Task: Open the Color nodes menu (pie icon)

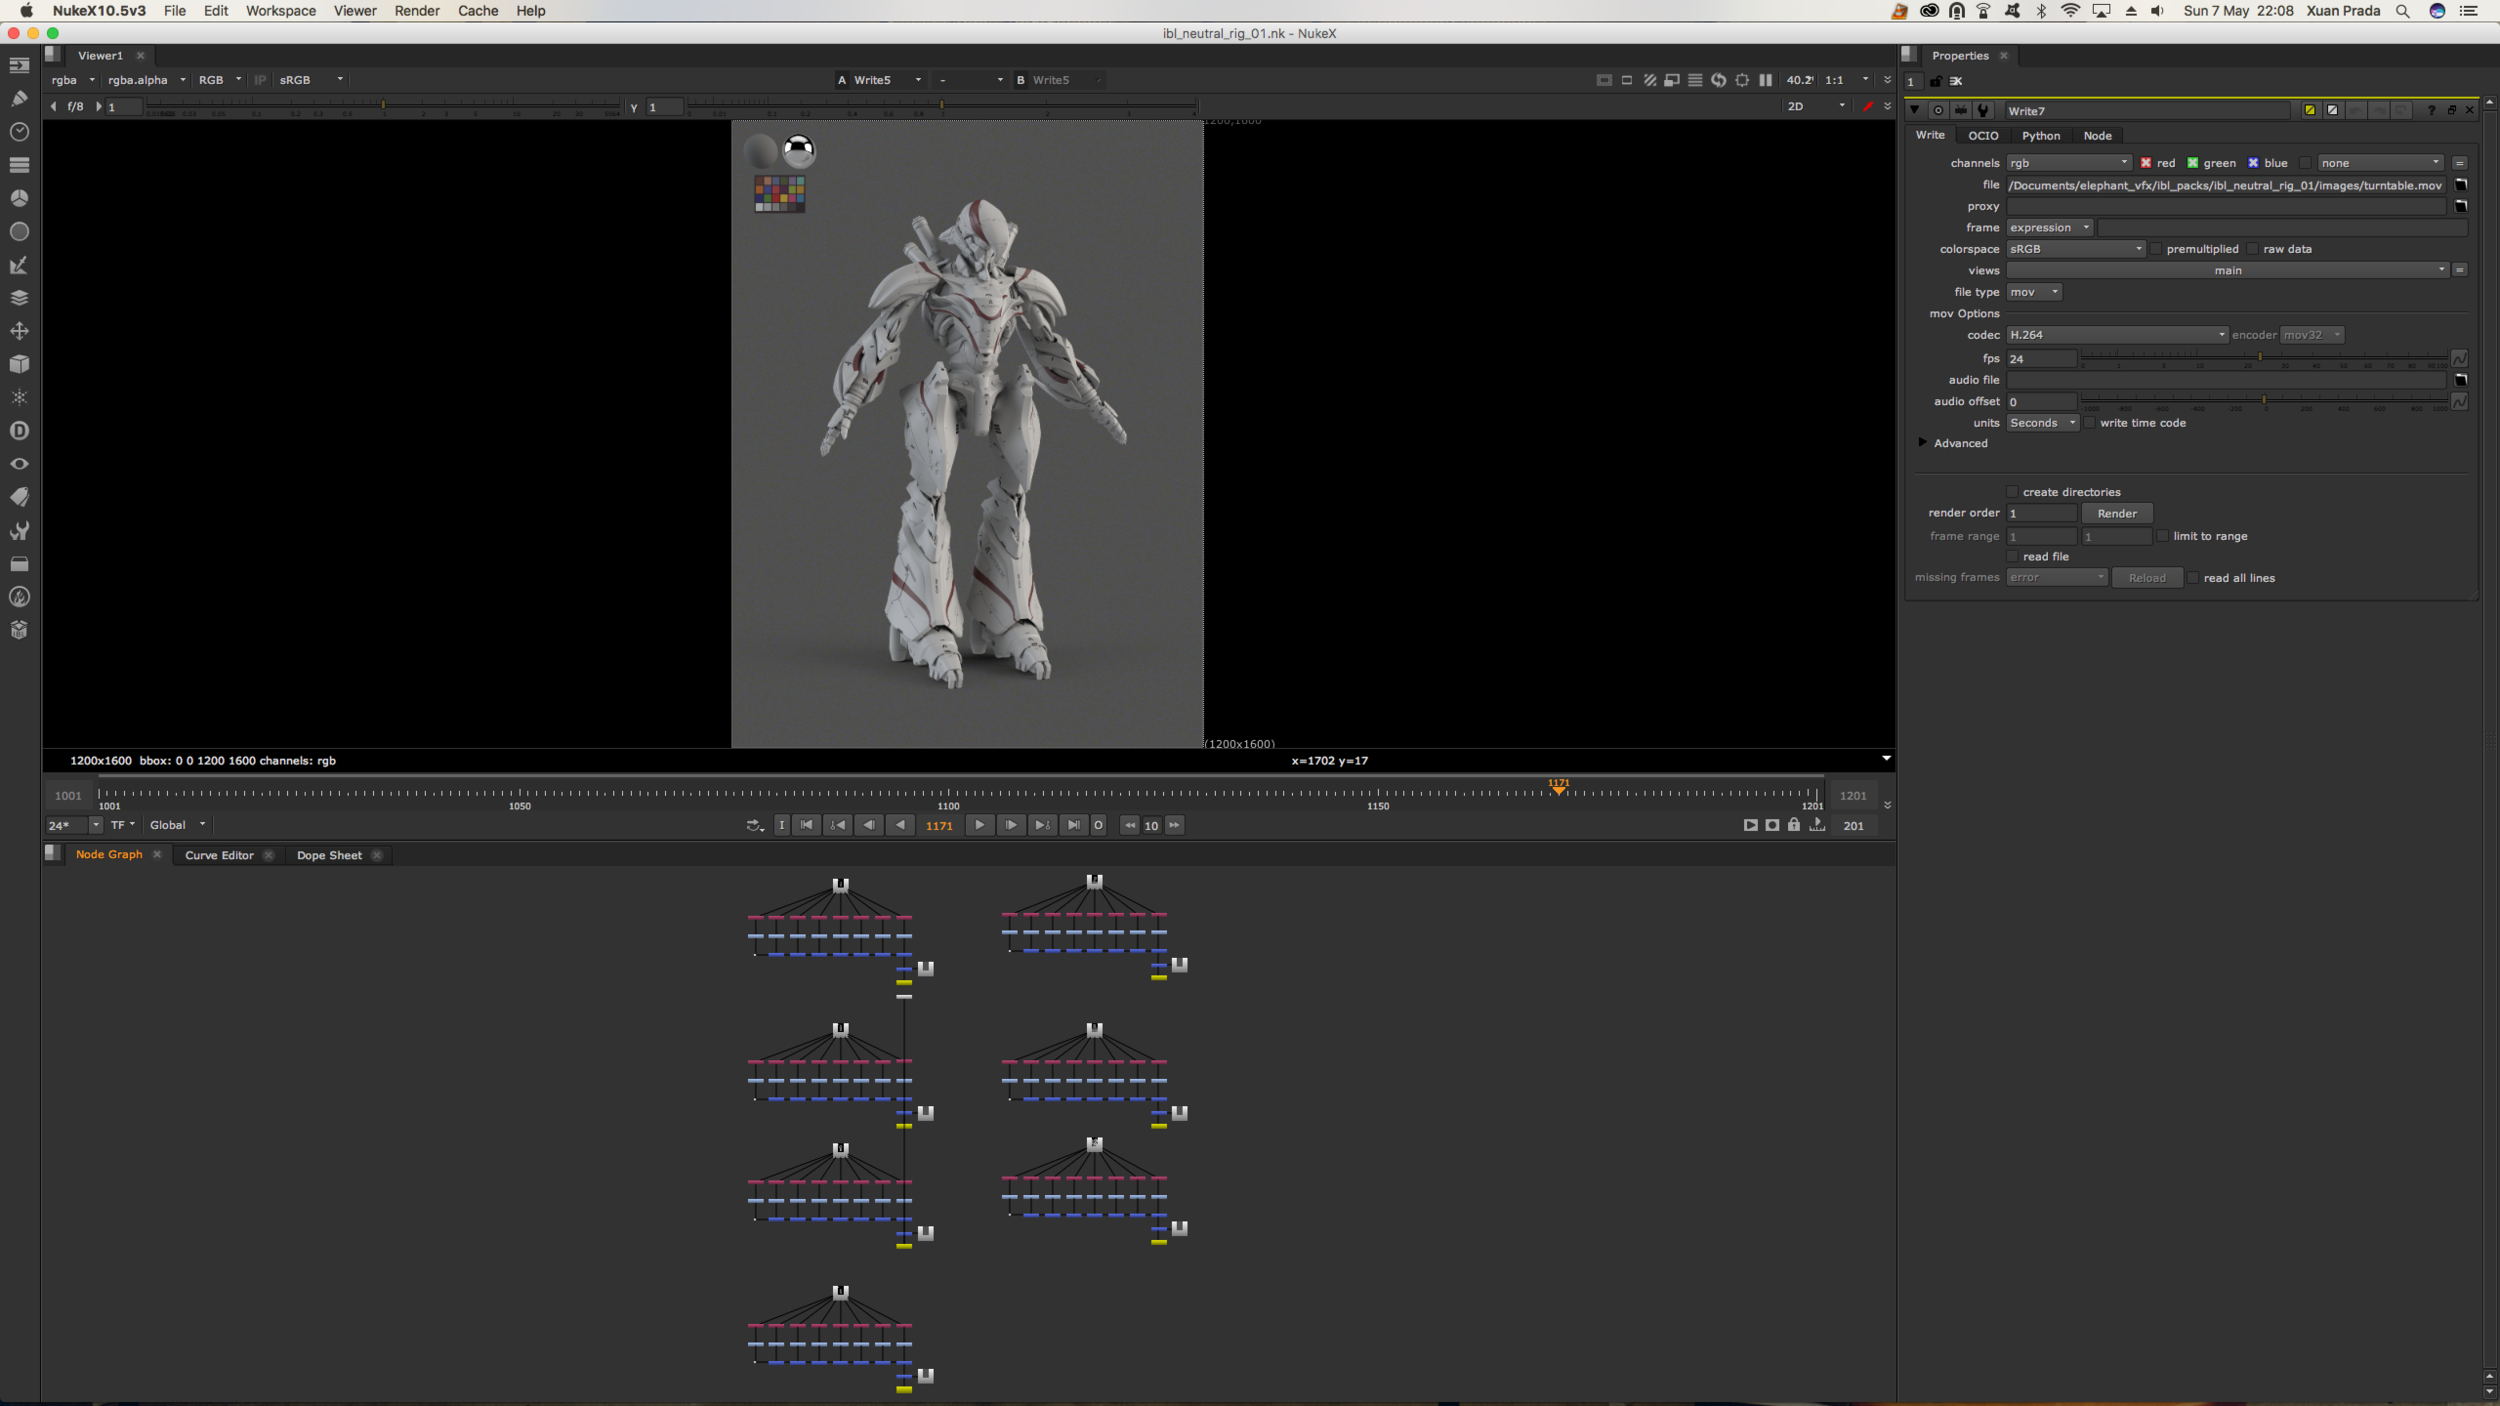Action: 19,198
